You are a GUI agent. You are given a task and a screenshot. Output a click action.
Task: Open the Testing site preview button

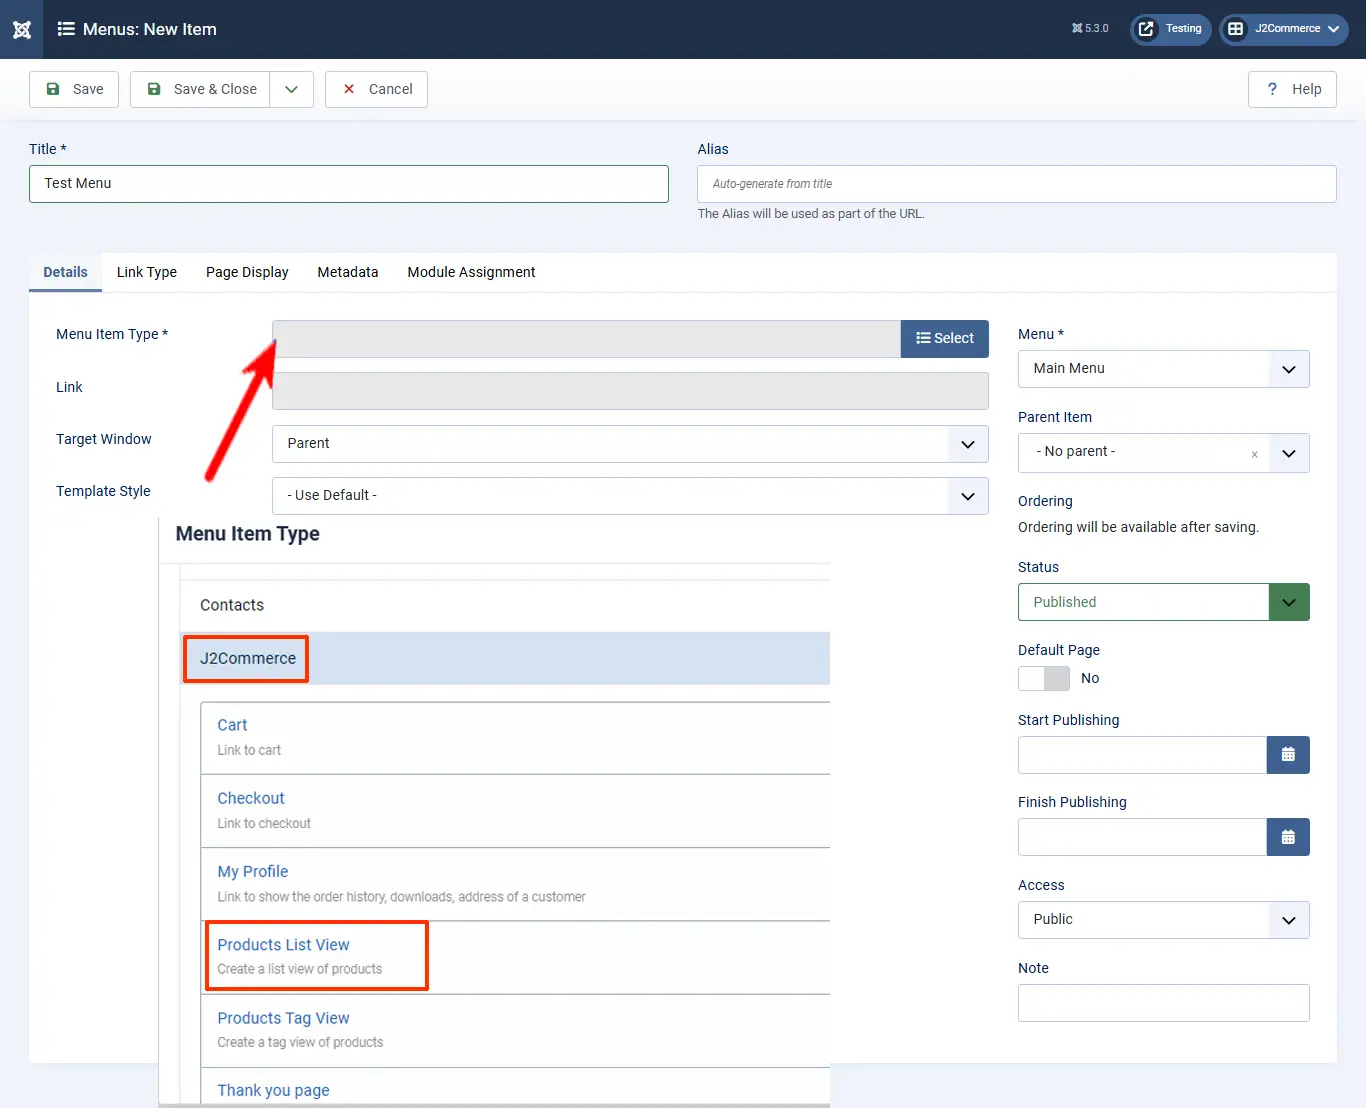(1170, 29)
